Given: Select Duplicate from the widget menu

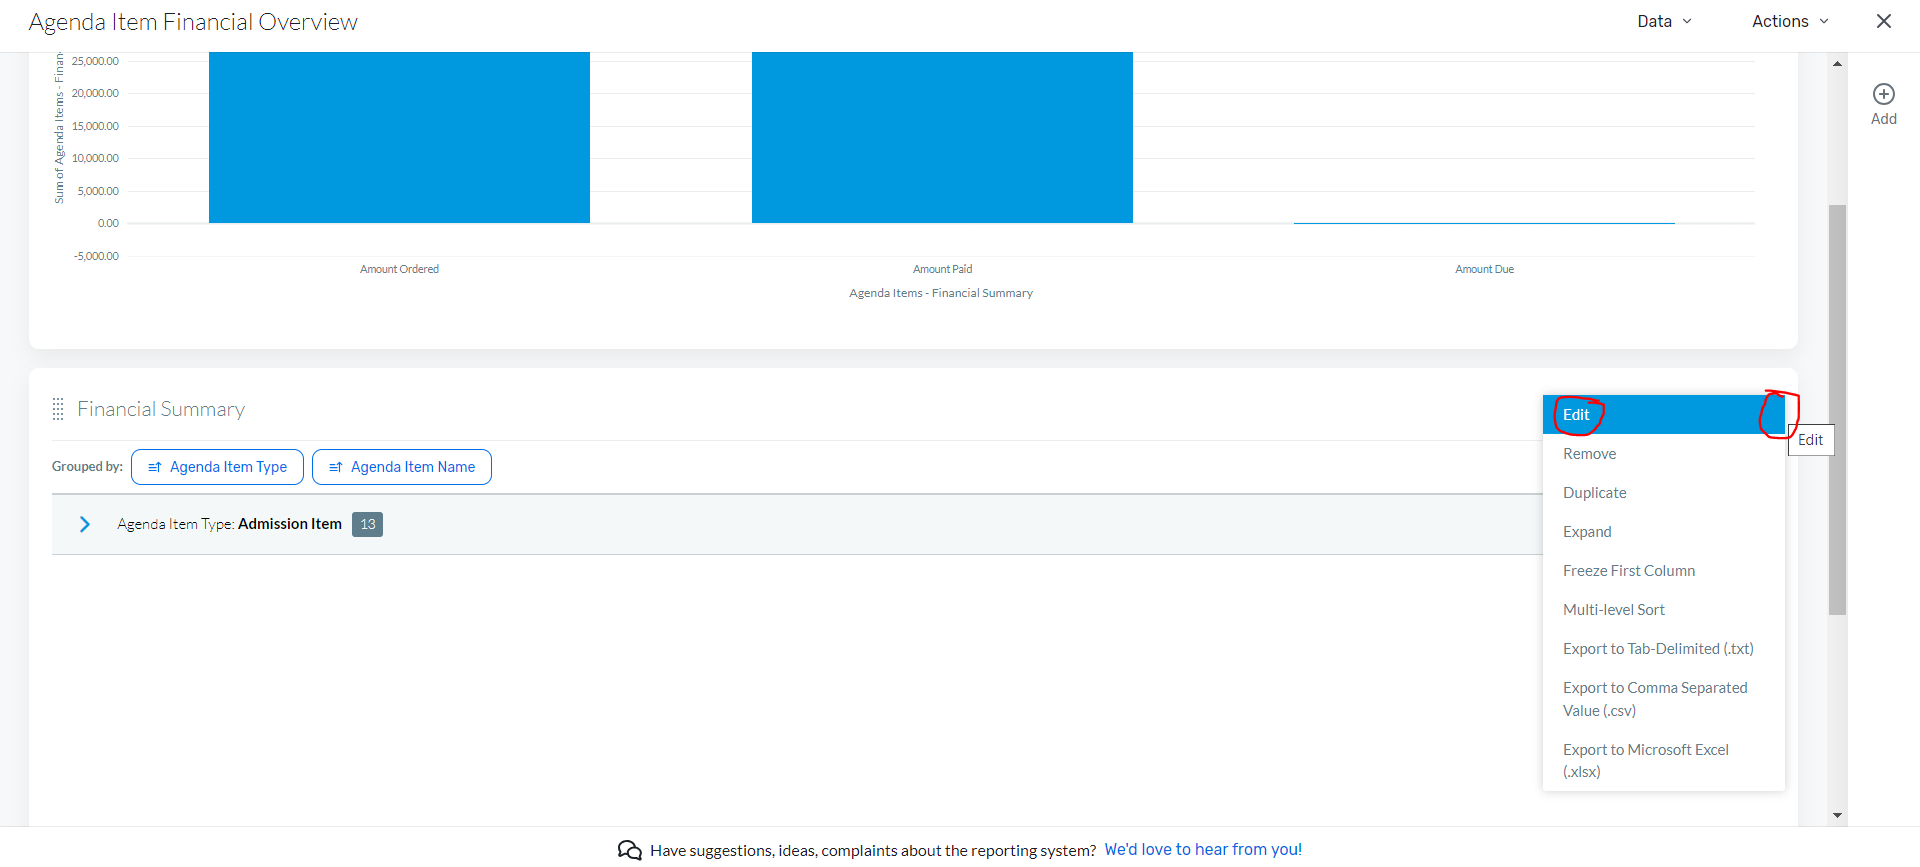Looking at the screenshot, I should click(x=1663, y=493).
